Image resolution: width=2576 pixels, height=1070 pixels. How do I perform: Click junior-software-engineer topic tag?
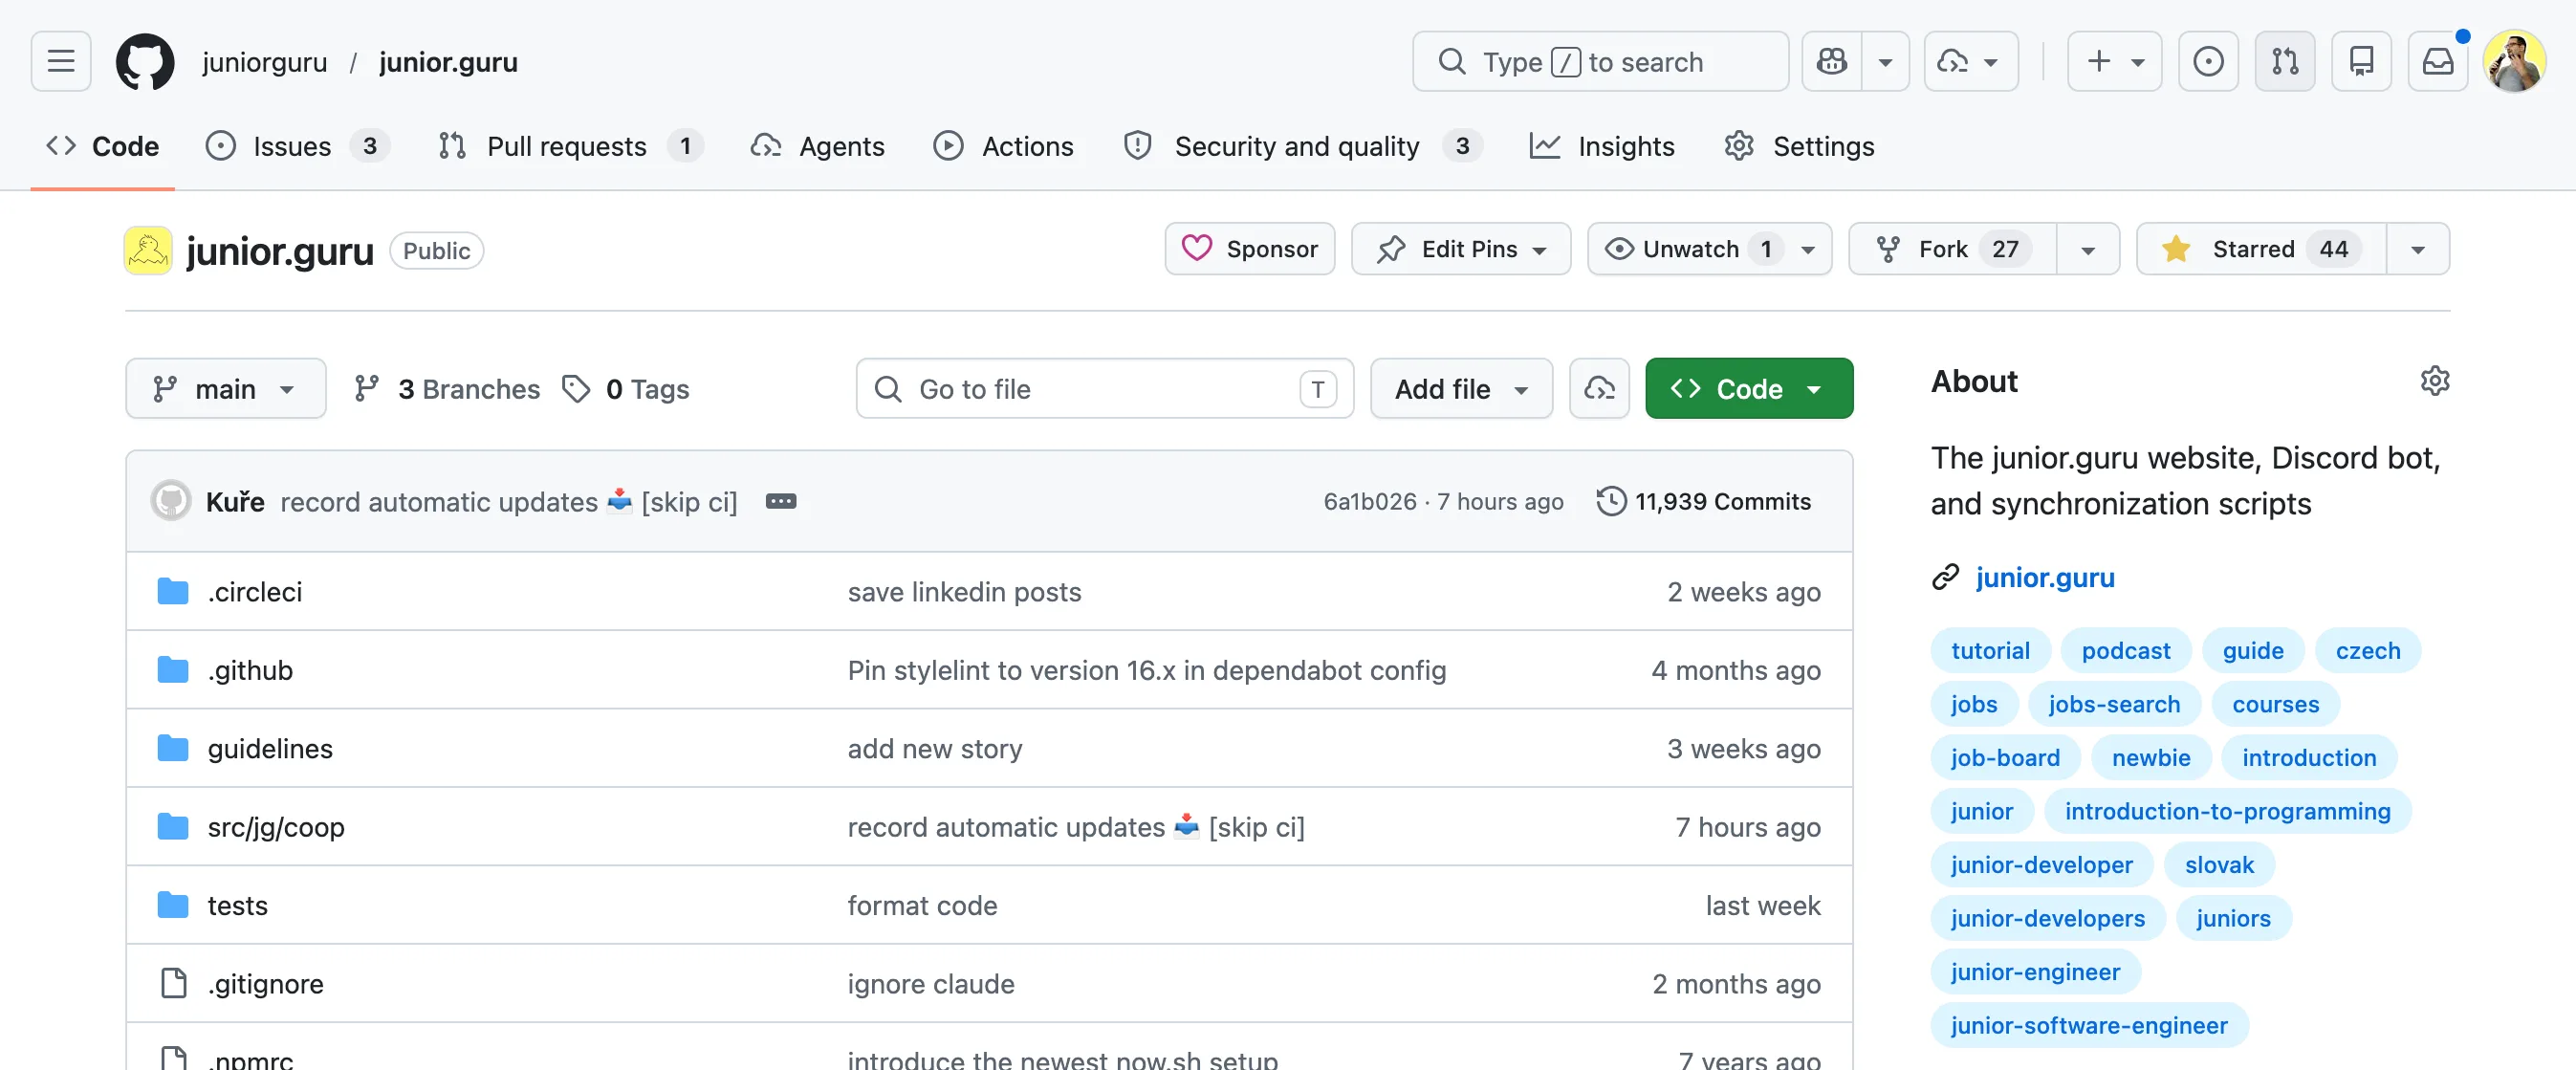coord(2088,1024)
